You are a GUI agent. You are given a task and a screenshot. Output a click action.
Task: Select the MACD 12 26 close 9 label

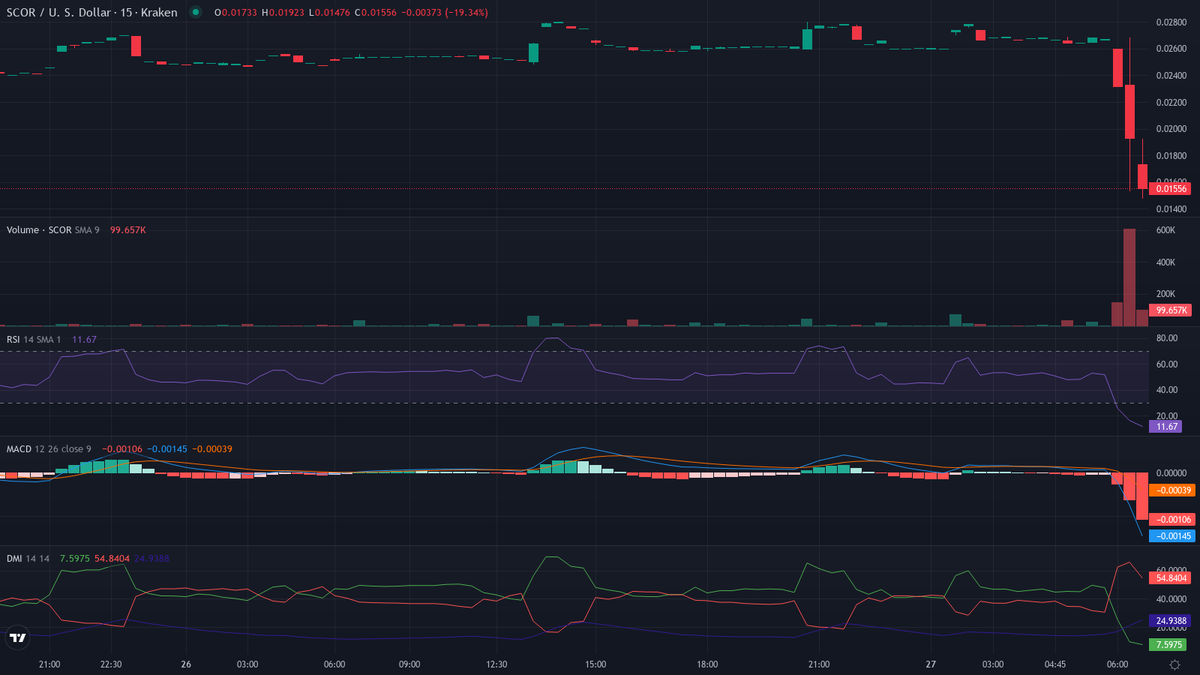(x=49, y=449)
